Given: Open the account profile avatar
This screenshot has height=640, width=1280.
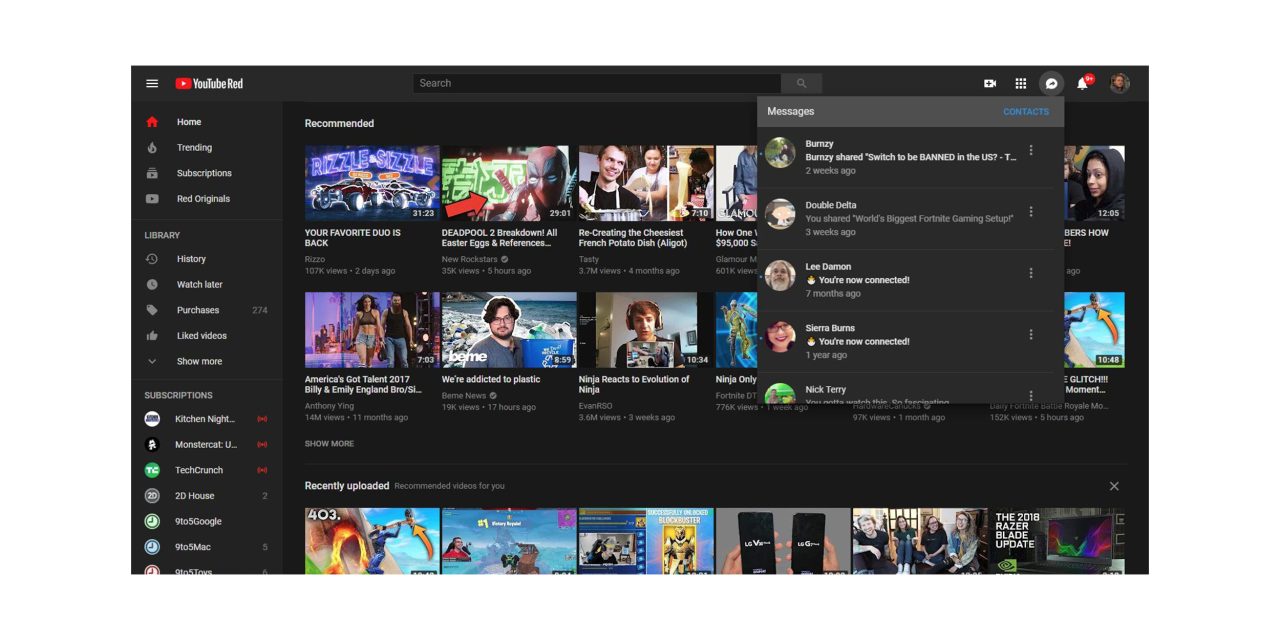Looking at the screenshot, I should (x=1120, y=84).
